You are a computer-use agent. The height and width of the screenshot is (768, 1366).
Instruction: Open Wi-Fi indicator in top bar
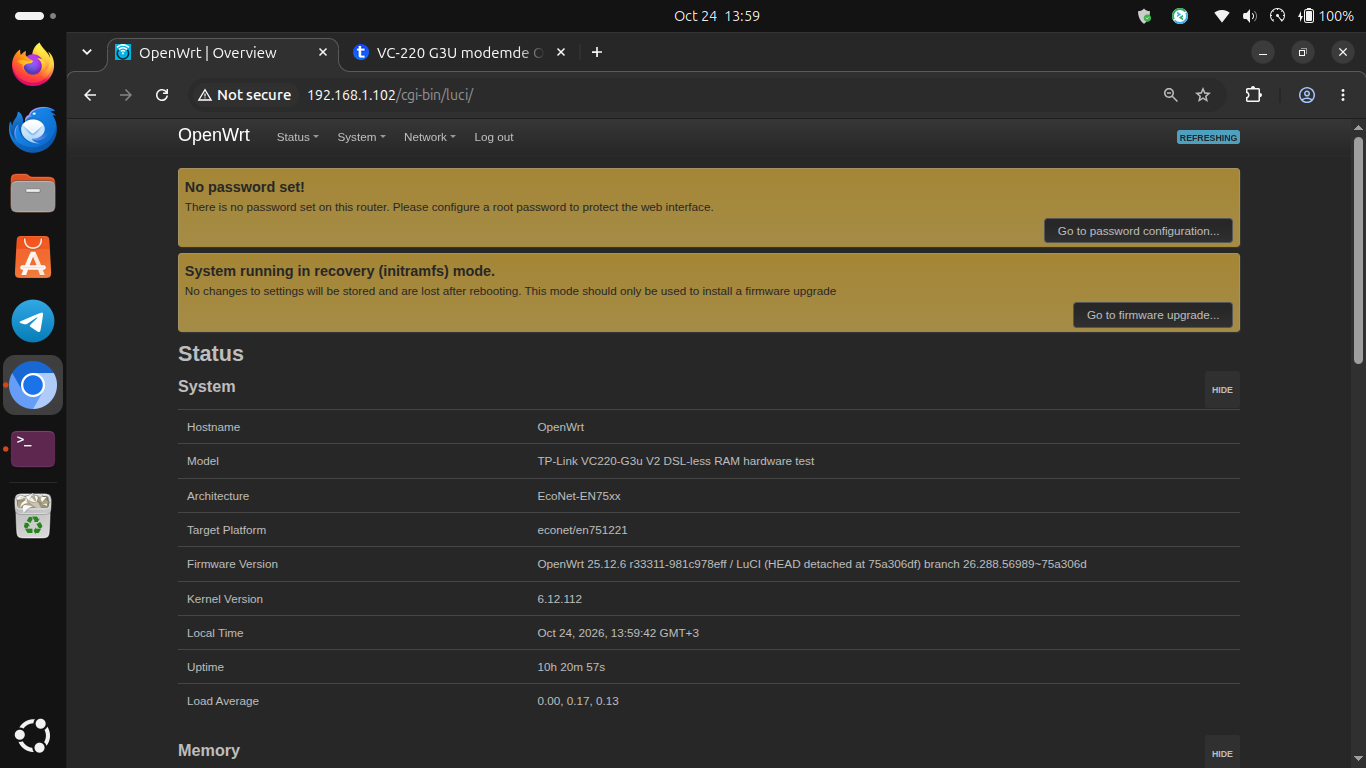1222,16
